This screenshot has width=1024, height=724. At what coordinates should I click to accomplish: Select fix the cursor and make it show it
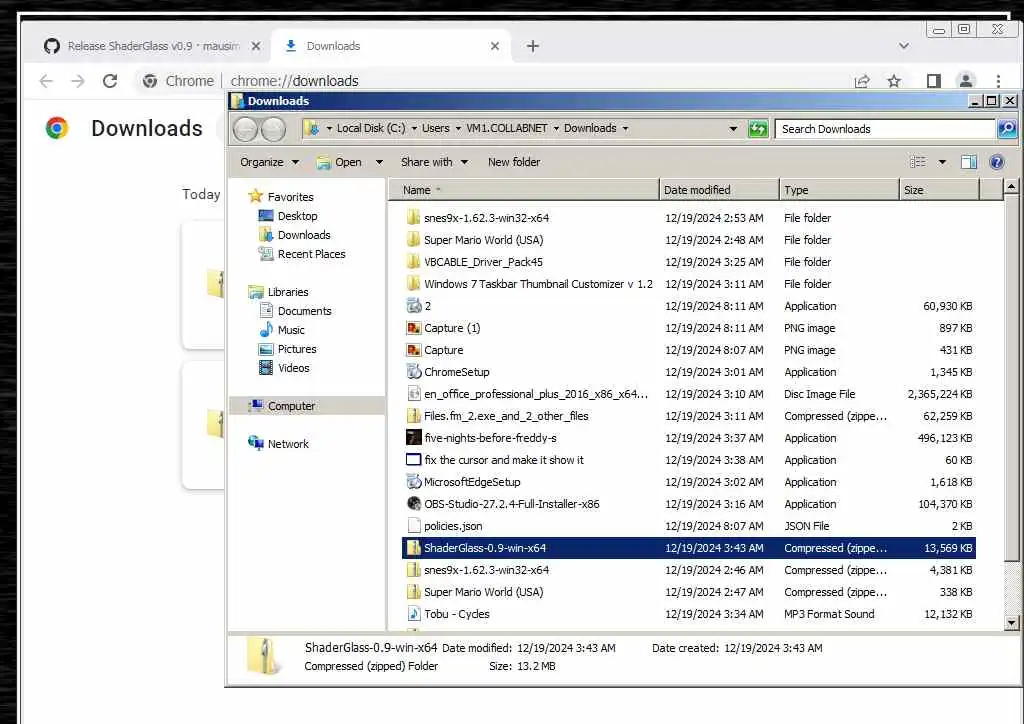(x=689, y=460)
